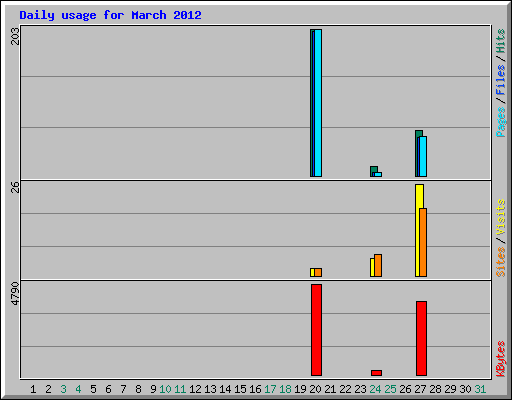512x400 pixels.
Task: Click the 'Daily usage for March 2012' title
Action: click(x=110, y=15)
